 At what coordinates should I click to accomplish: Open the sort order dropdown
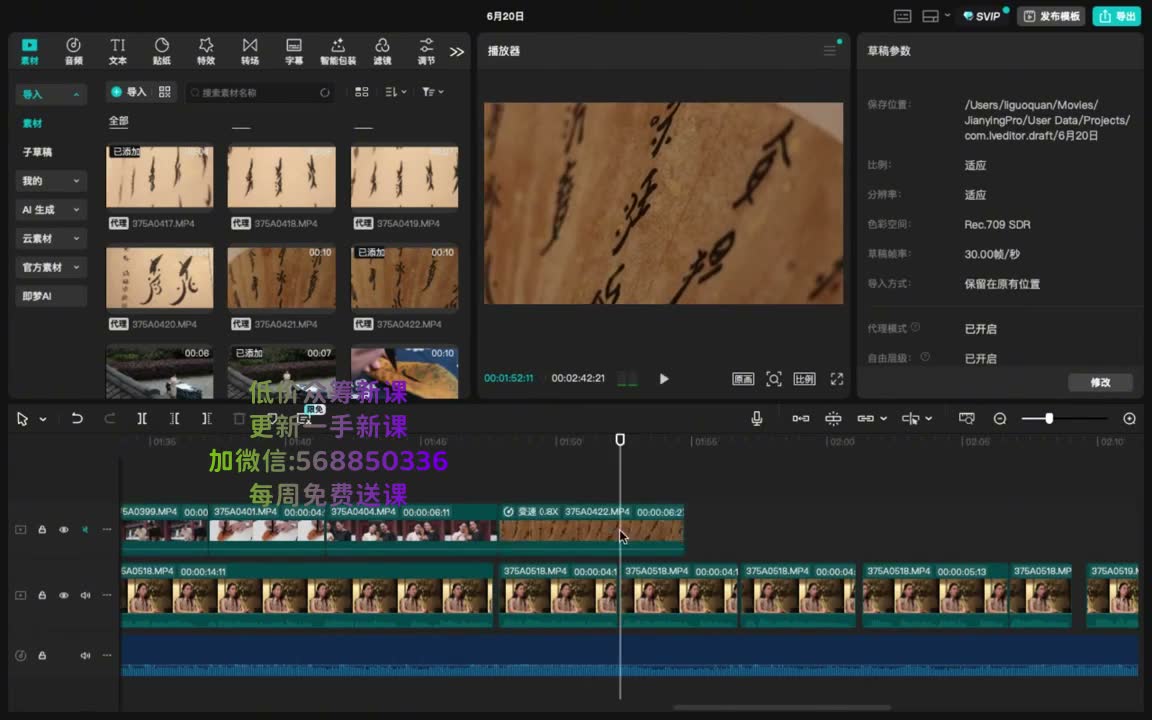(x=395, y=92)
